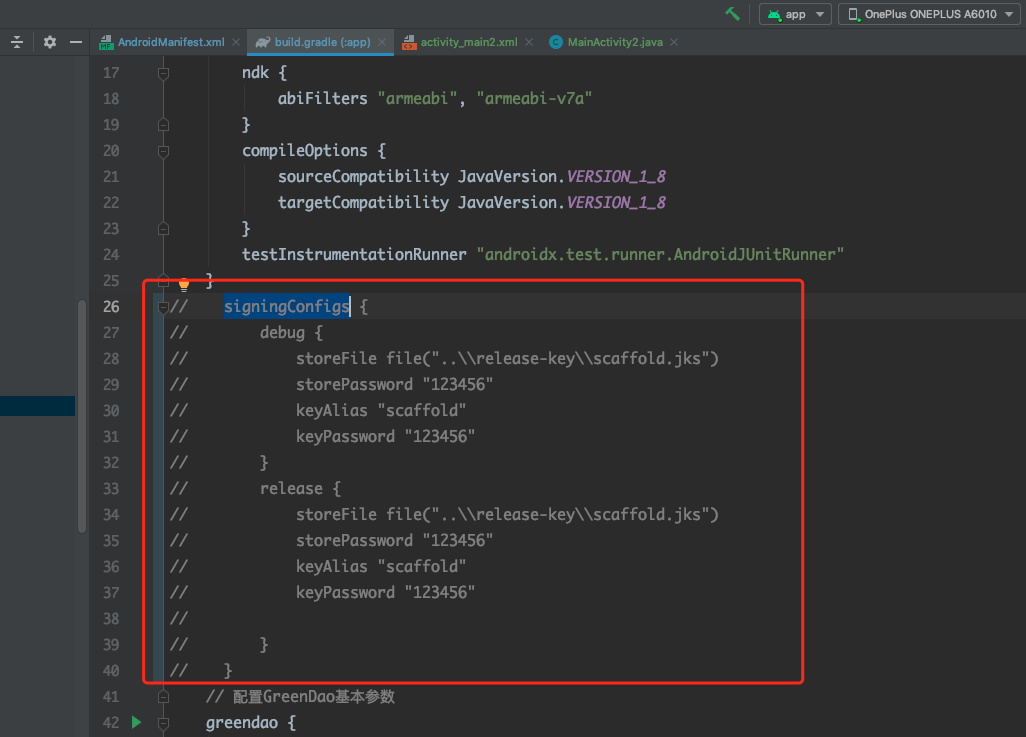
Task: Collapse the greendao block at line 42
Action: 164,723
